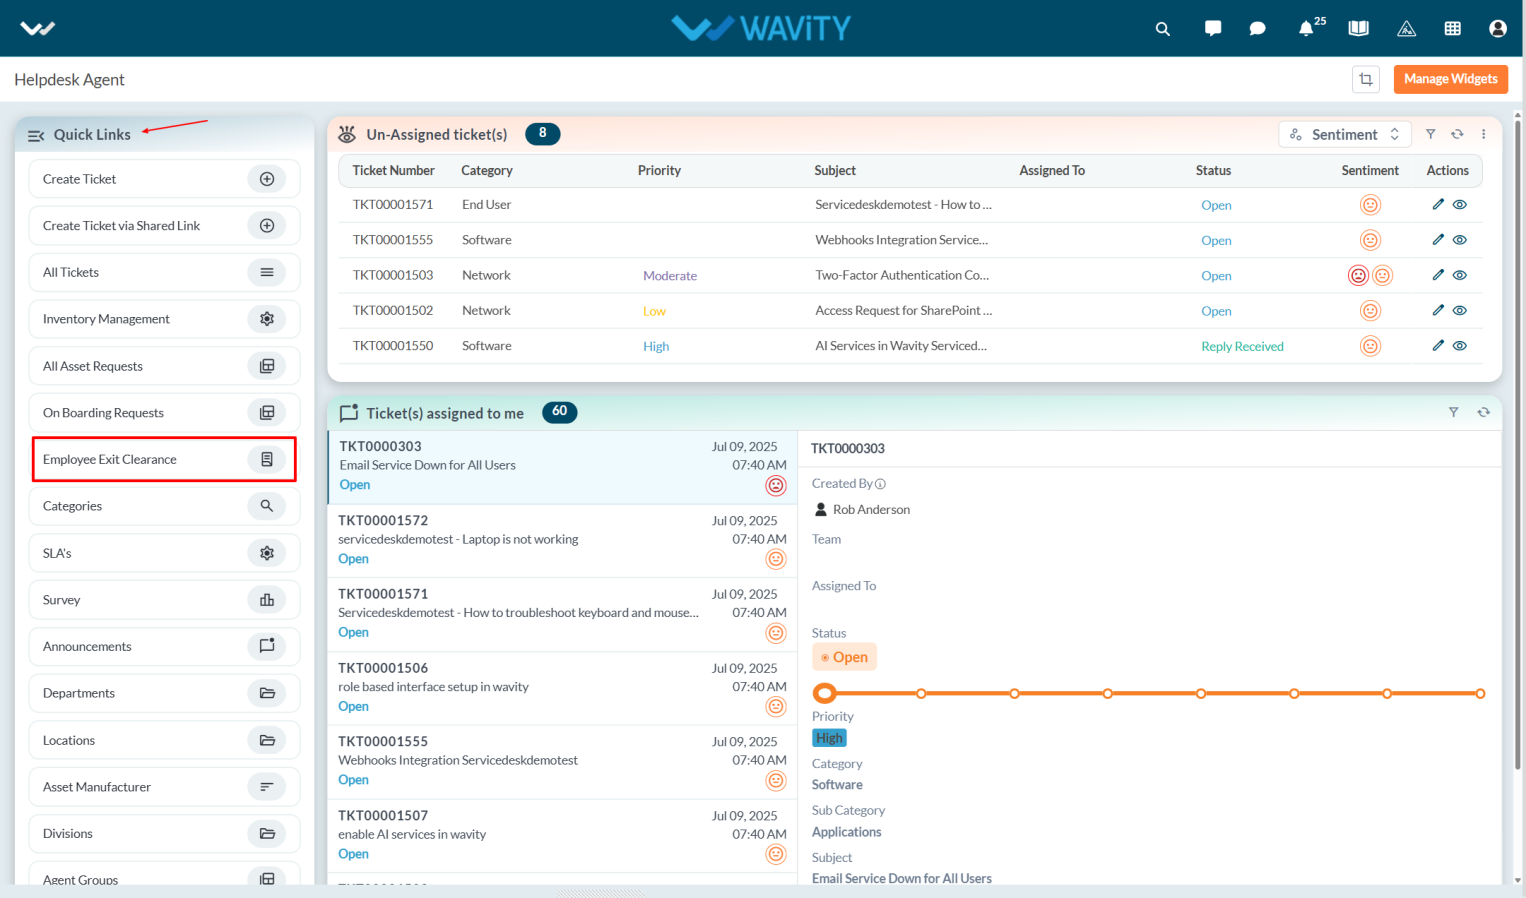
Task: Edit ticket TKT00001550 with pencil icon
Action: (1438, 345)
